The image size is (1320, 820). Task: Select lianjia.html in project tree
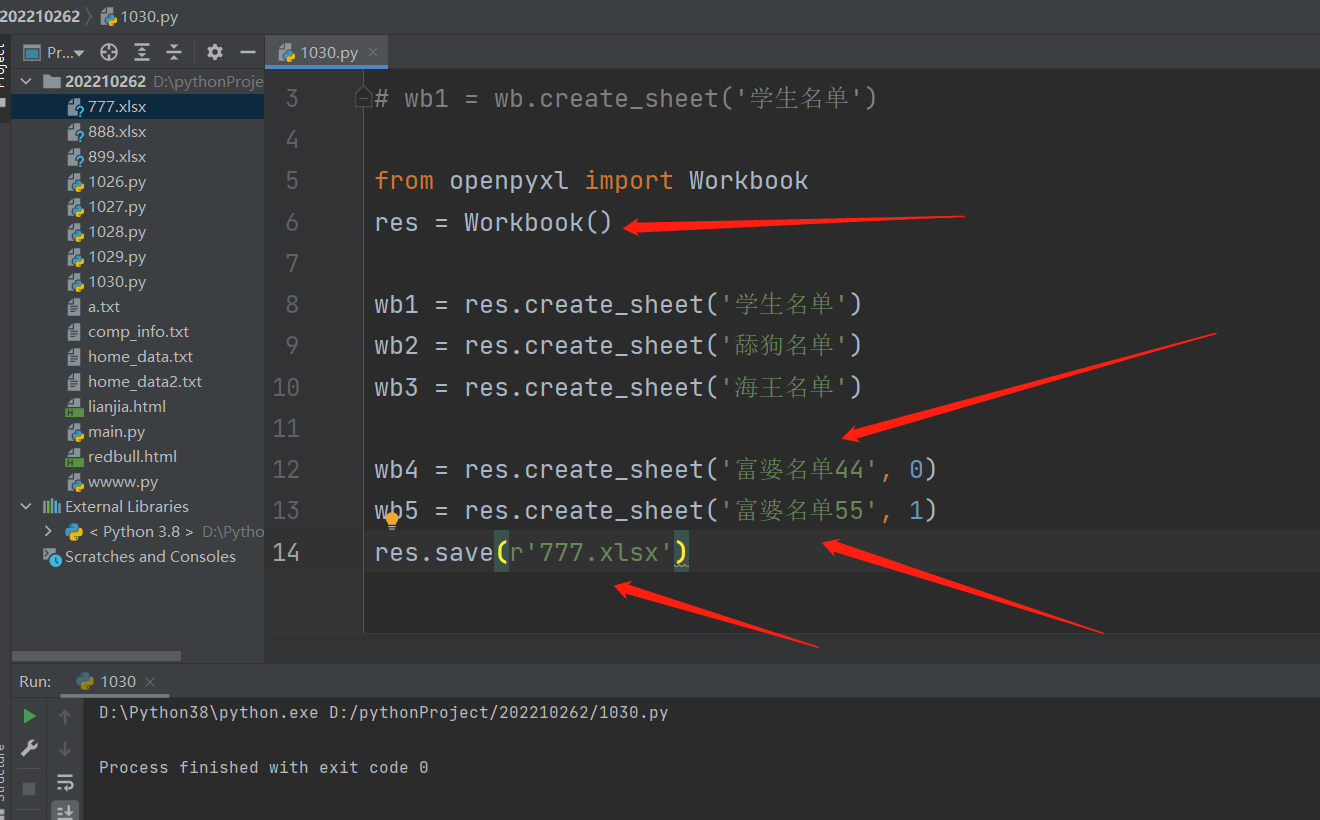[x=138, y=406]
